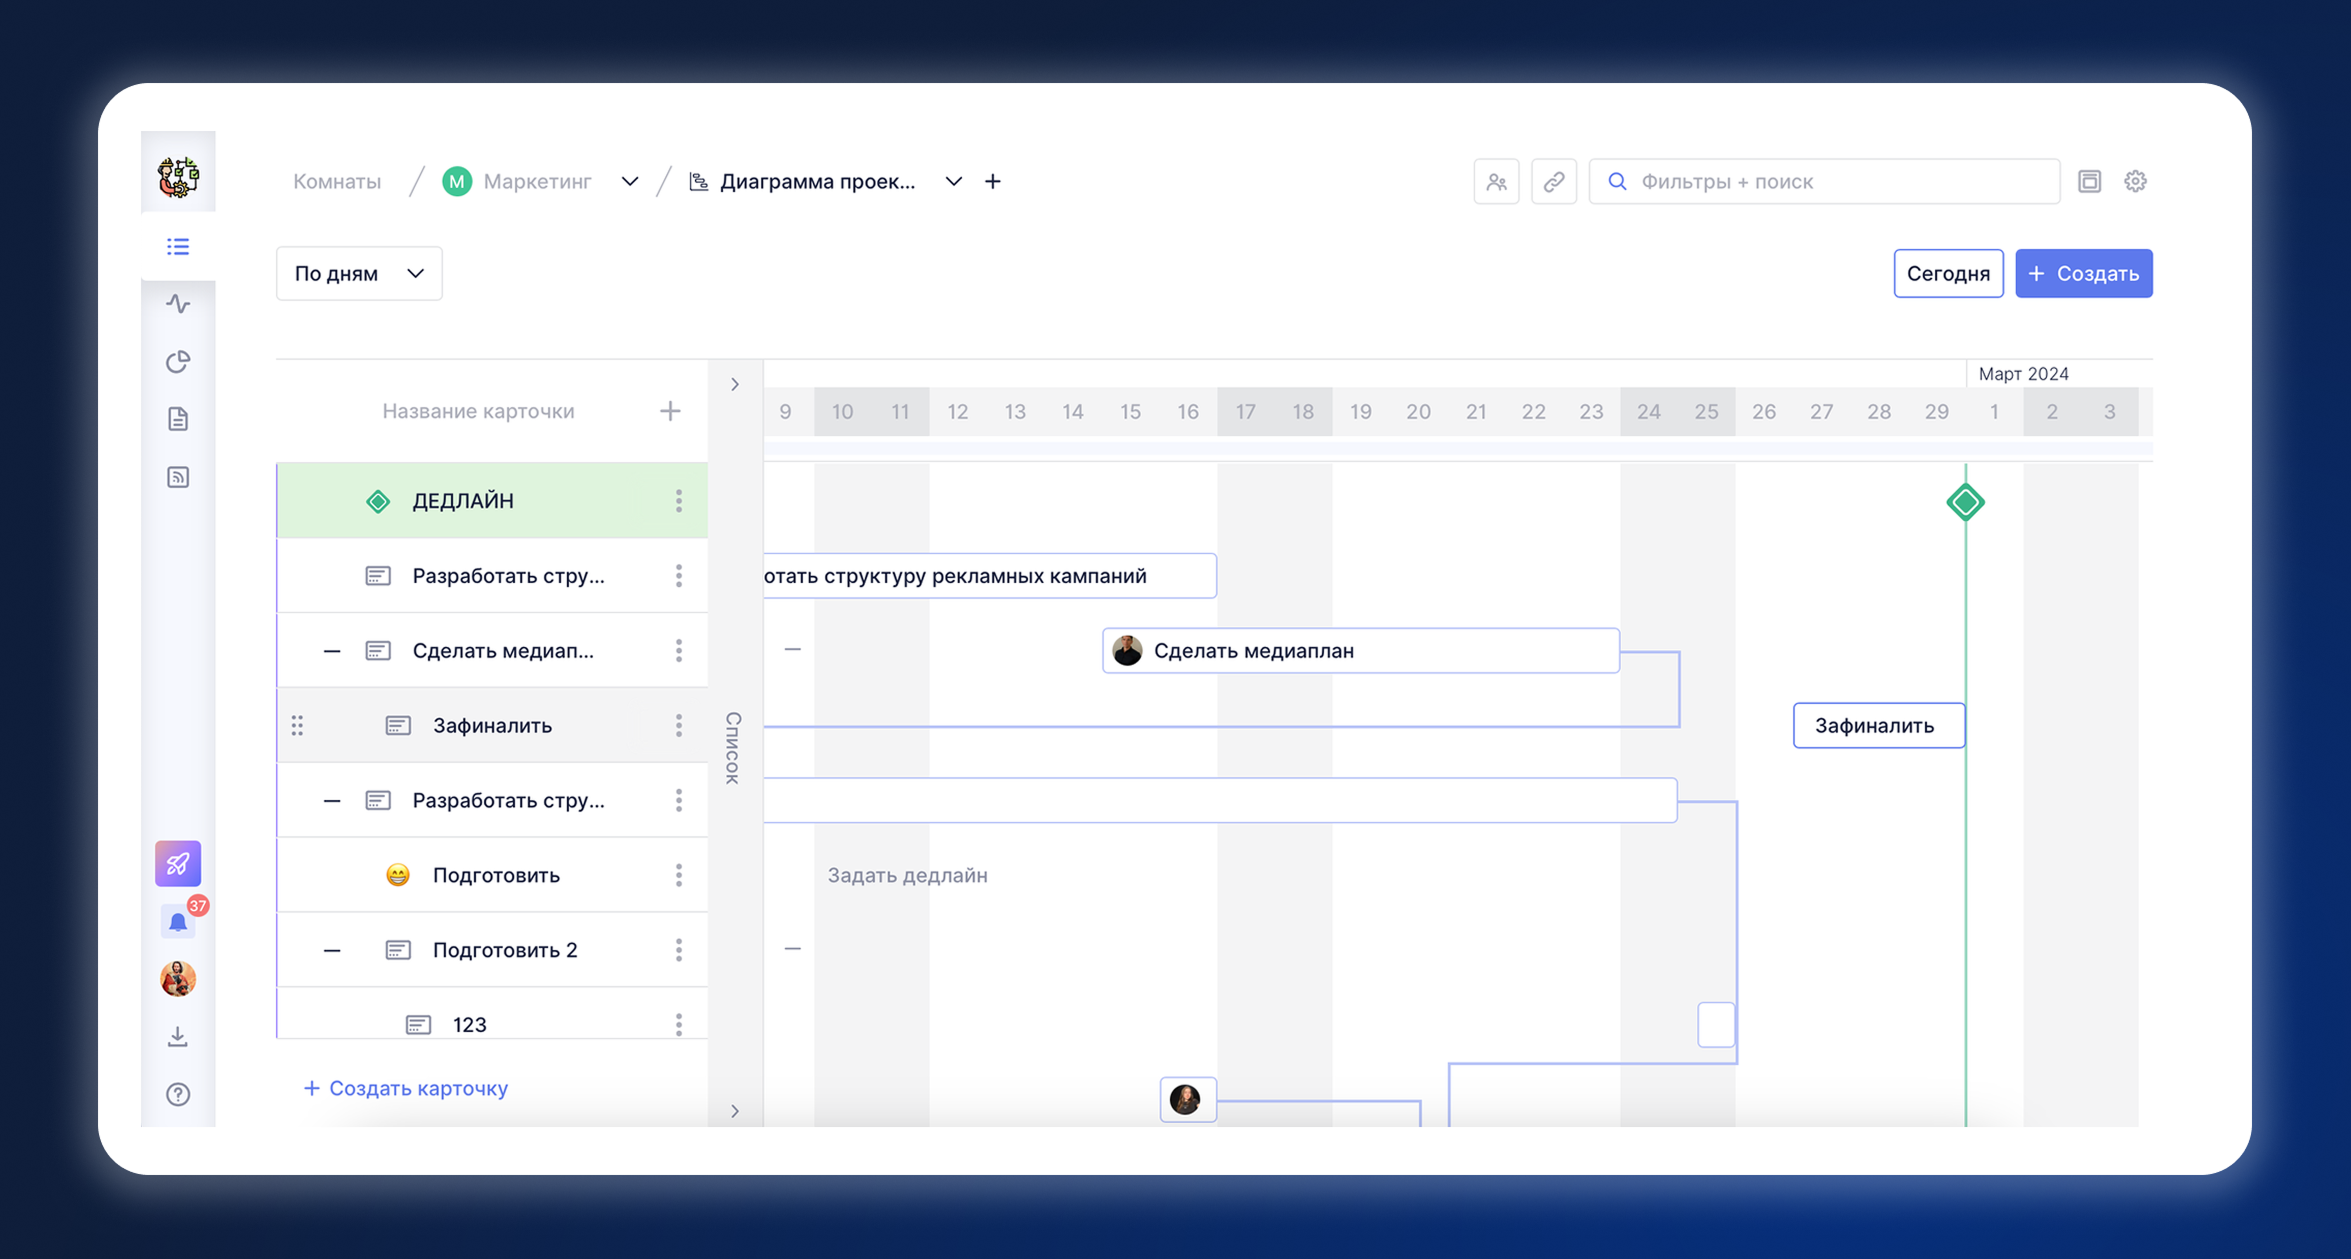Click the bottom chevron of the Список panel
The width and height of the screenshot is (2351, 1259).
tap(735, 1111)
